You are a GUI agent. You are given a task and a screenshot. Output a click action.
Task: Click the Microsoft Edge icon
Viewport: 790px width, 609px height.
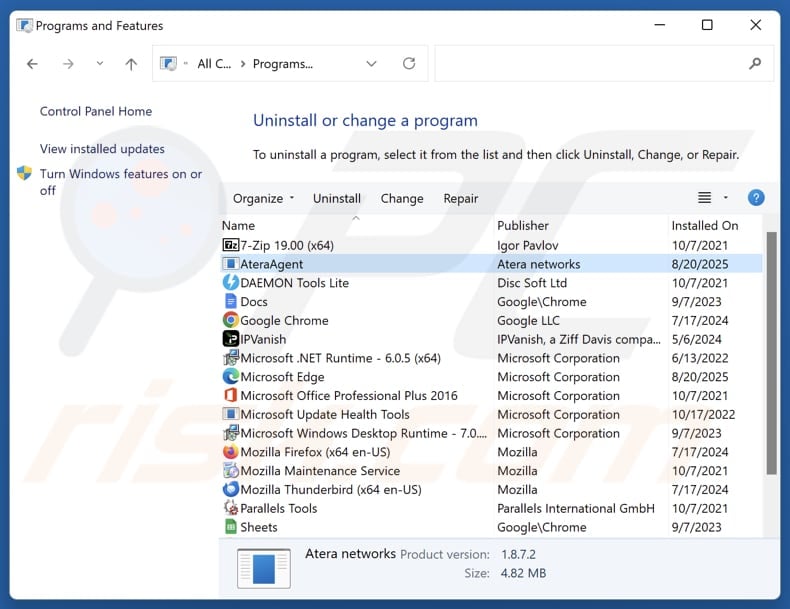point(230,376)
